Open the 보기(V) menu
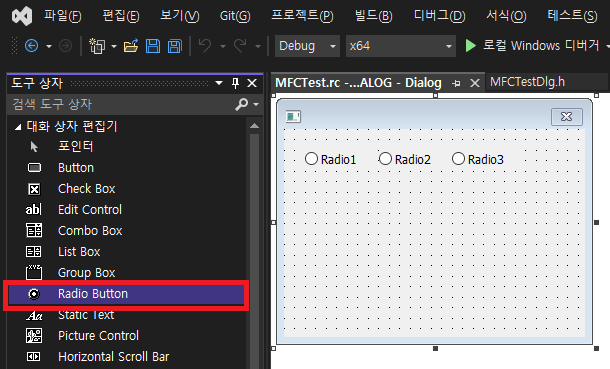The image size is (610, 369). [180, 16]
